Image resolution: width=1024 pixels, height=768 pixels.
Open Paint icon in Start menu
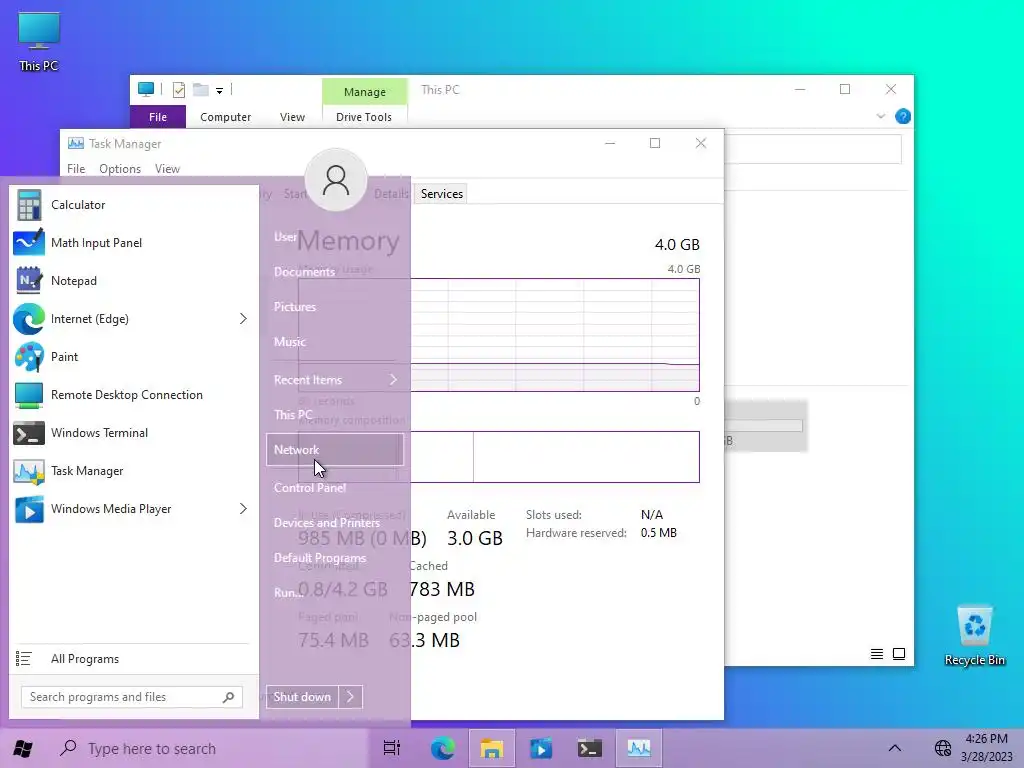(x=29, y=357)
